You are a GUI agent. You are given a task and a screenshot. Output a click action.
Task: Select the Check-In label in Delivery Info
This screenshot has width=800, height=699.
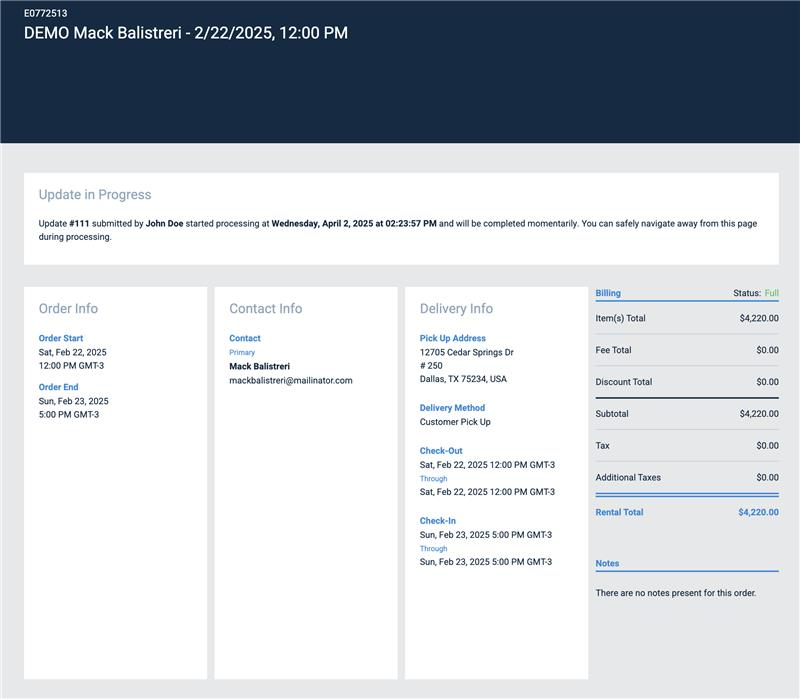point(438,521)
